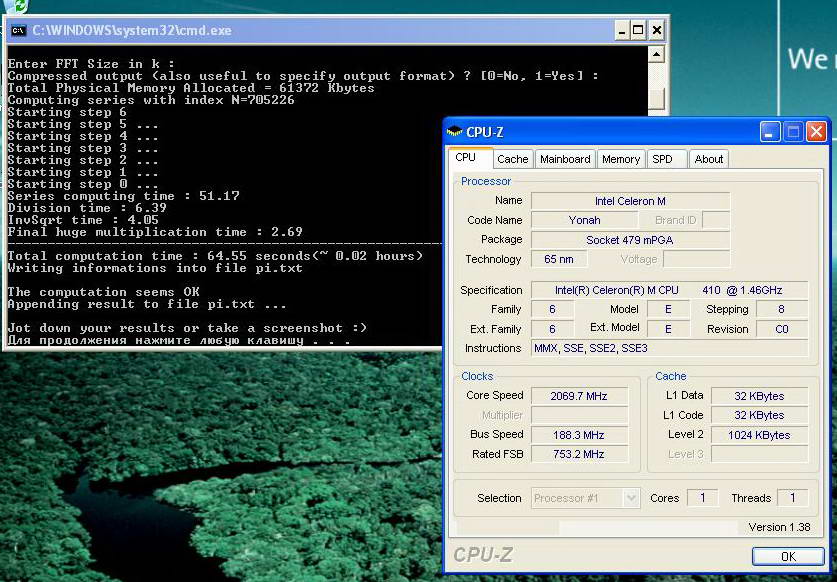837x582 pixels.
Task: Click the Threads count field
Action: [793, 498]
